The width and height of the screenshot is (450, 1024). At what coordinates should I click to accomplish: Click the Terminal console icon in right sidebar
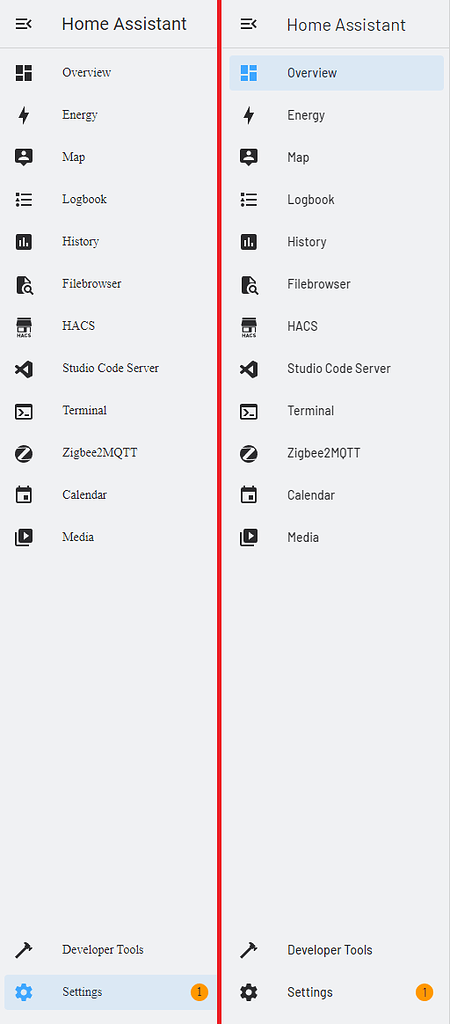pos(249,411)
